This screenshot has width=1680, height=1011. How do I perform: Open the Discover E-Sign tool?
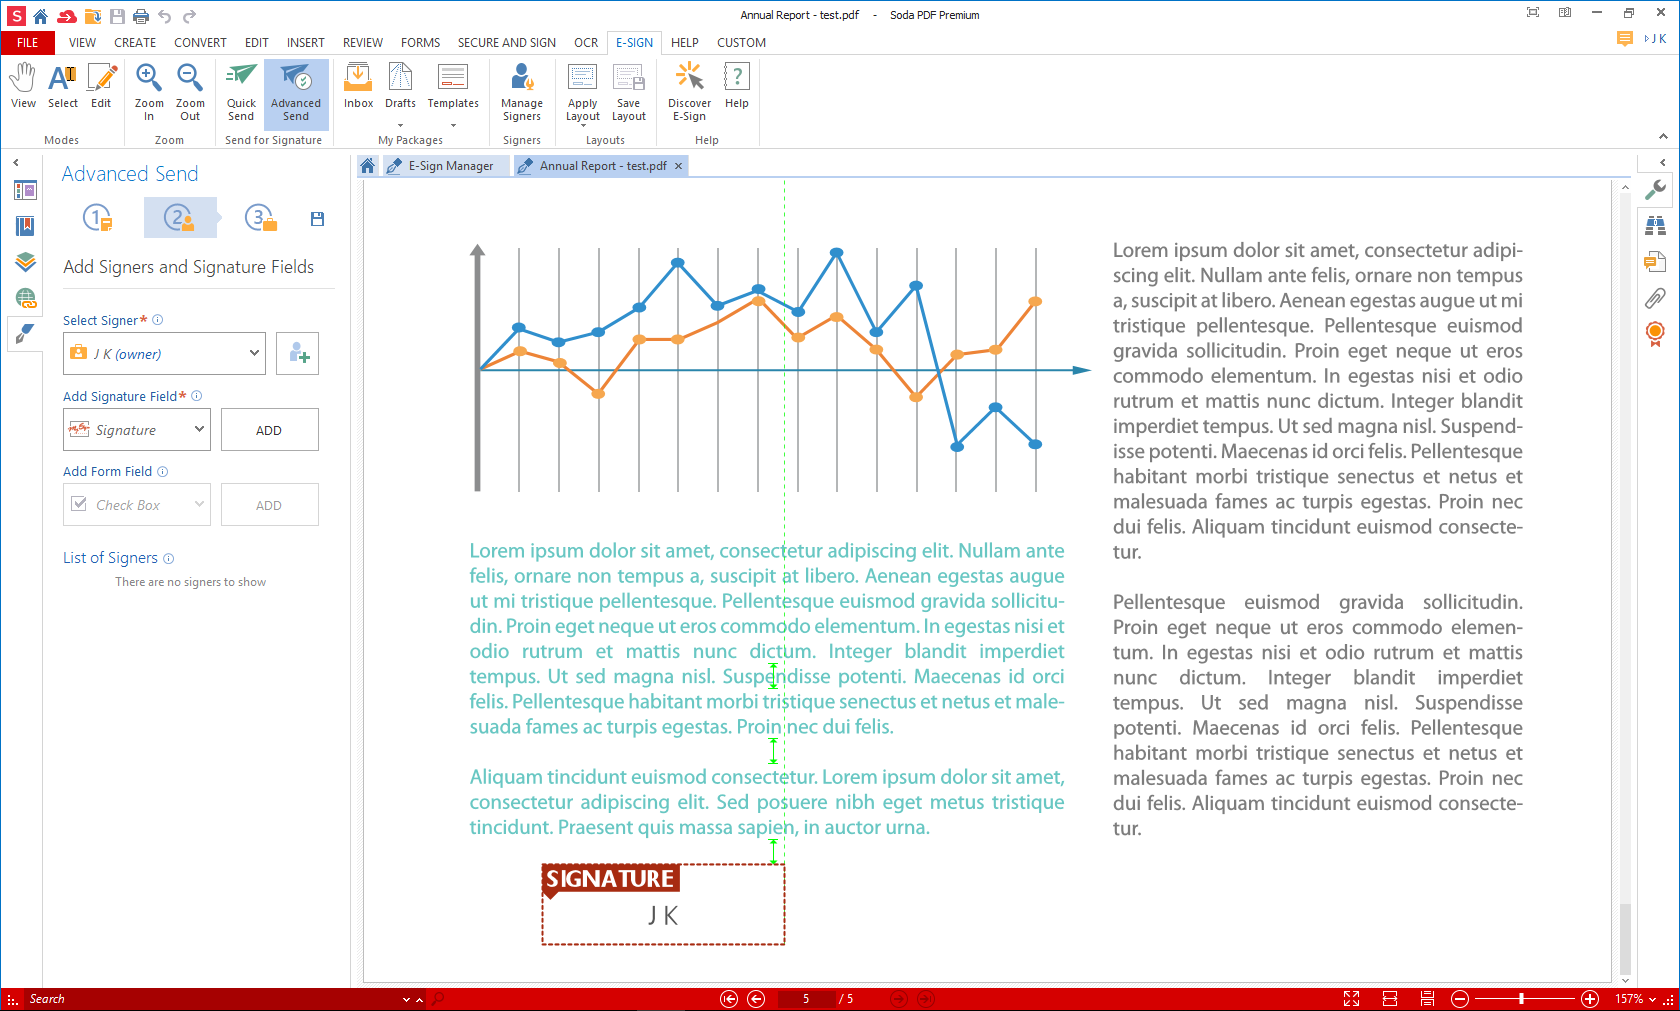688,90
